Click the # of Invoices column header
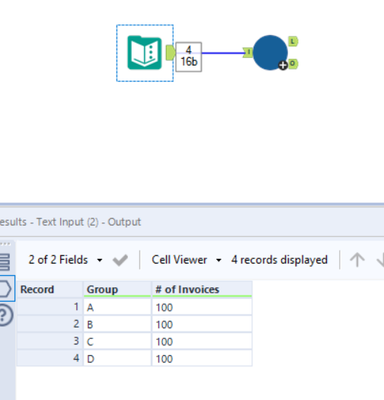The image size is (384, 400). coord(202,289)
